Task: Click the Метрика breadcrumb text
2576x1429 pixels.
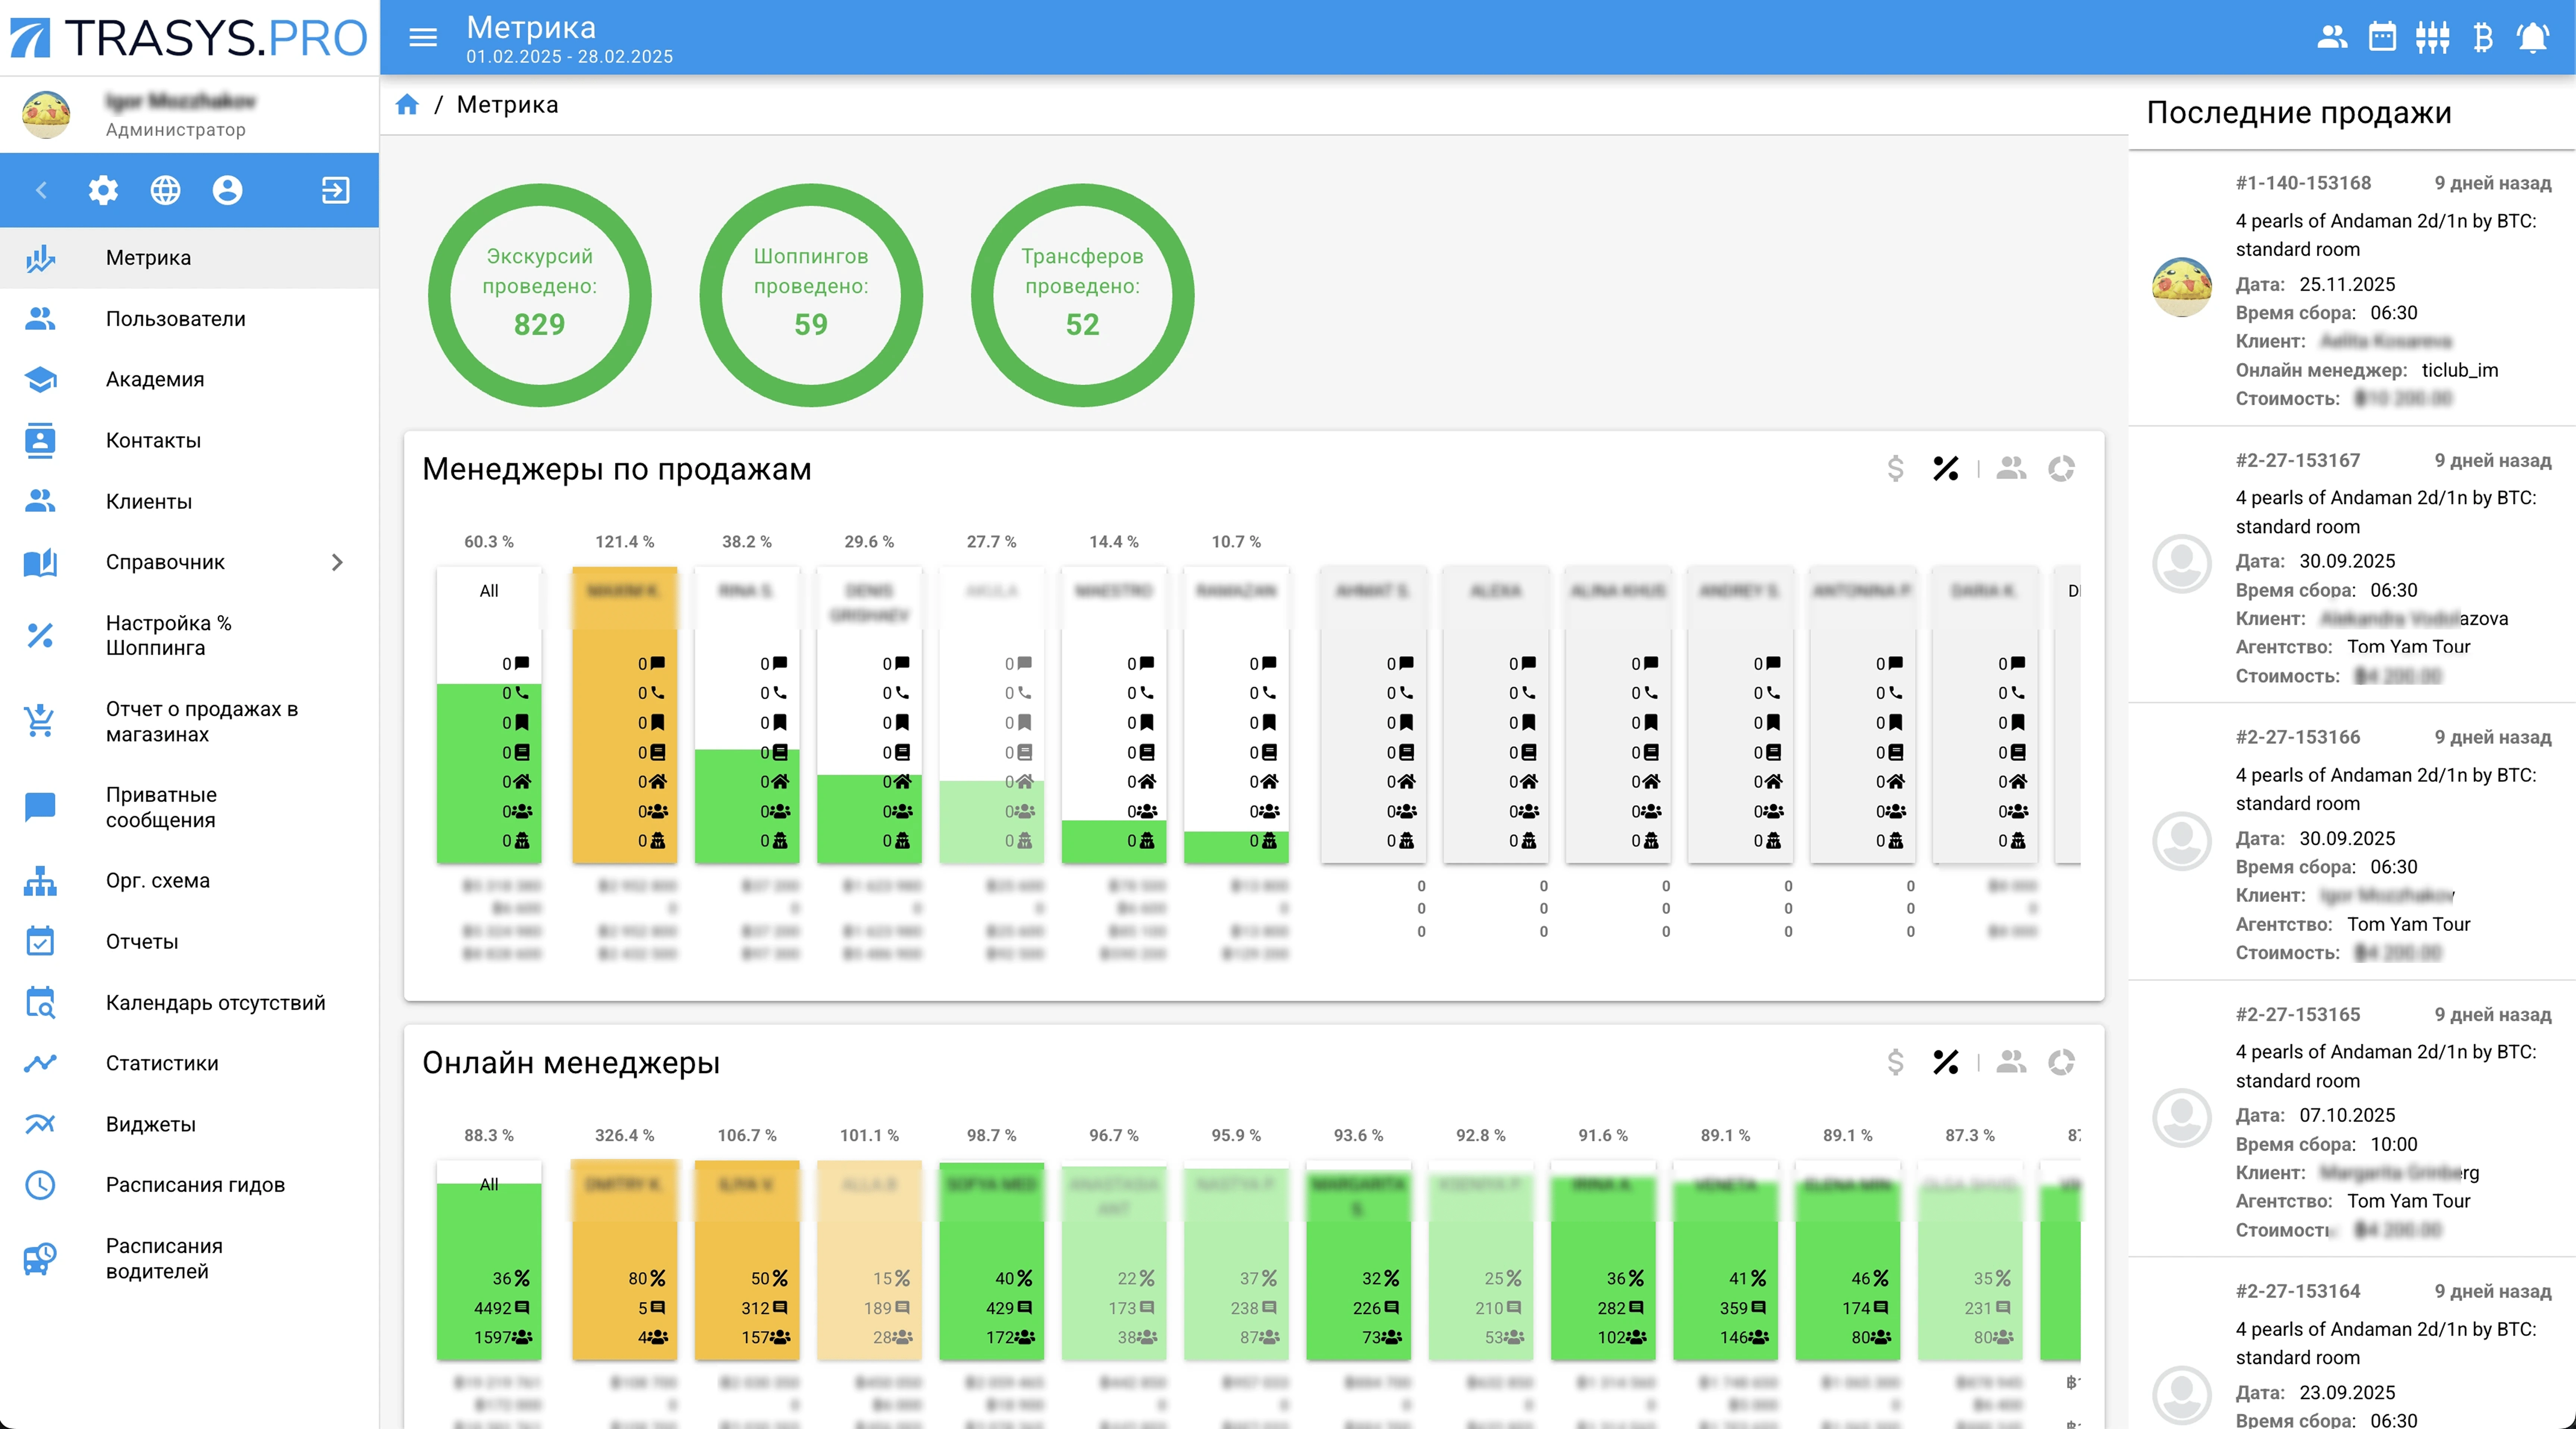Action: [507, 105]
